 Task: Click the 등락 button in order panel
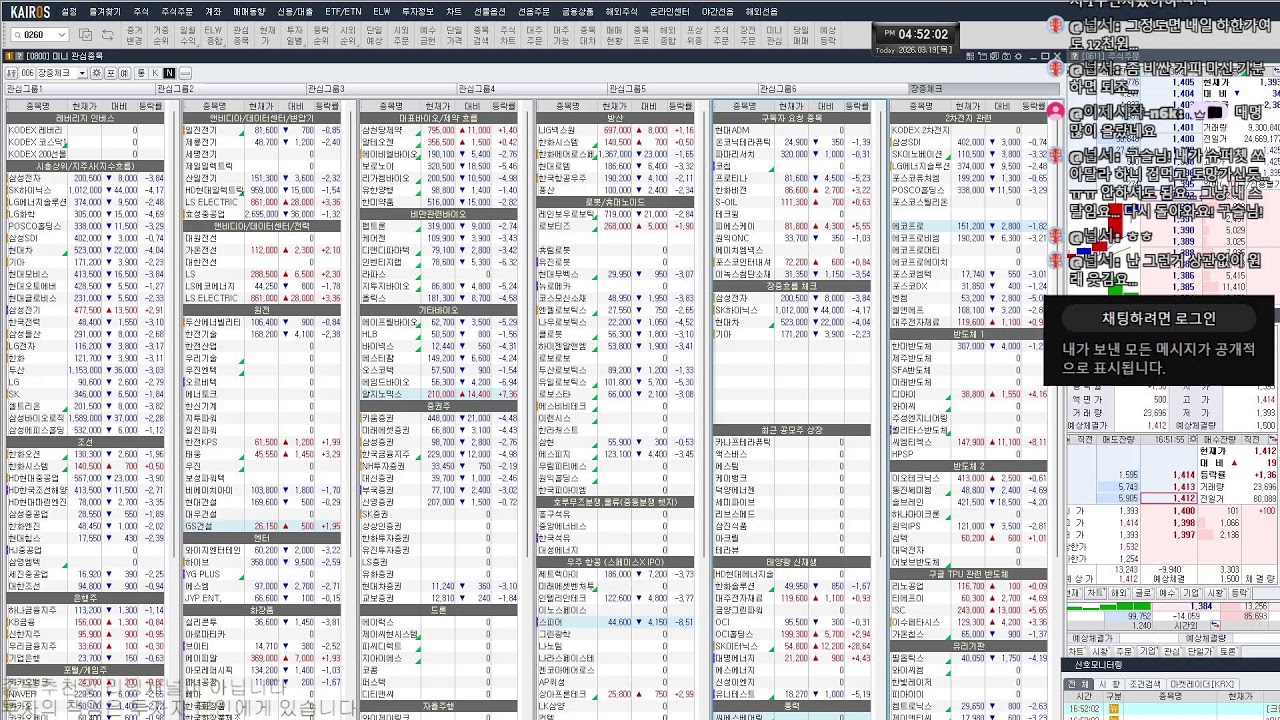(x=1239, y=593)
